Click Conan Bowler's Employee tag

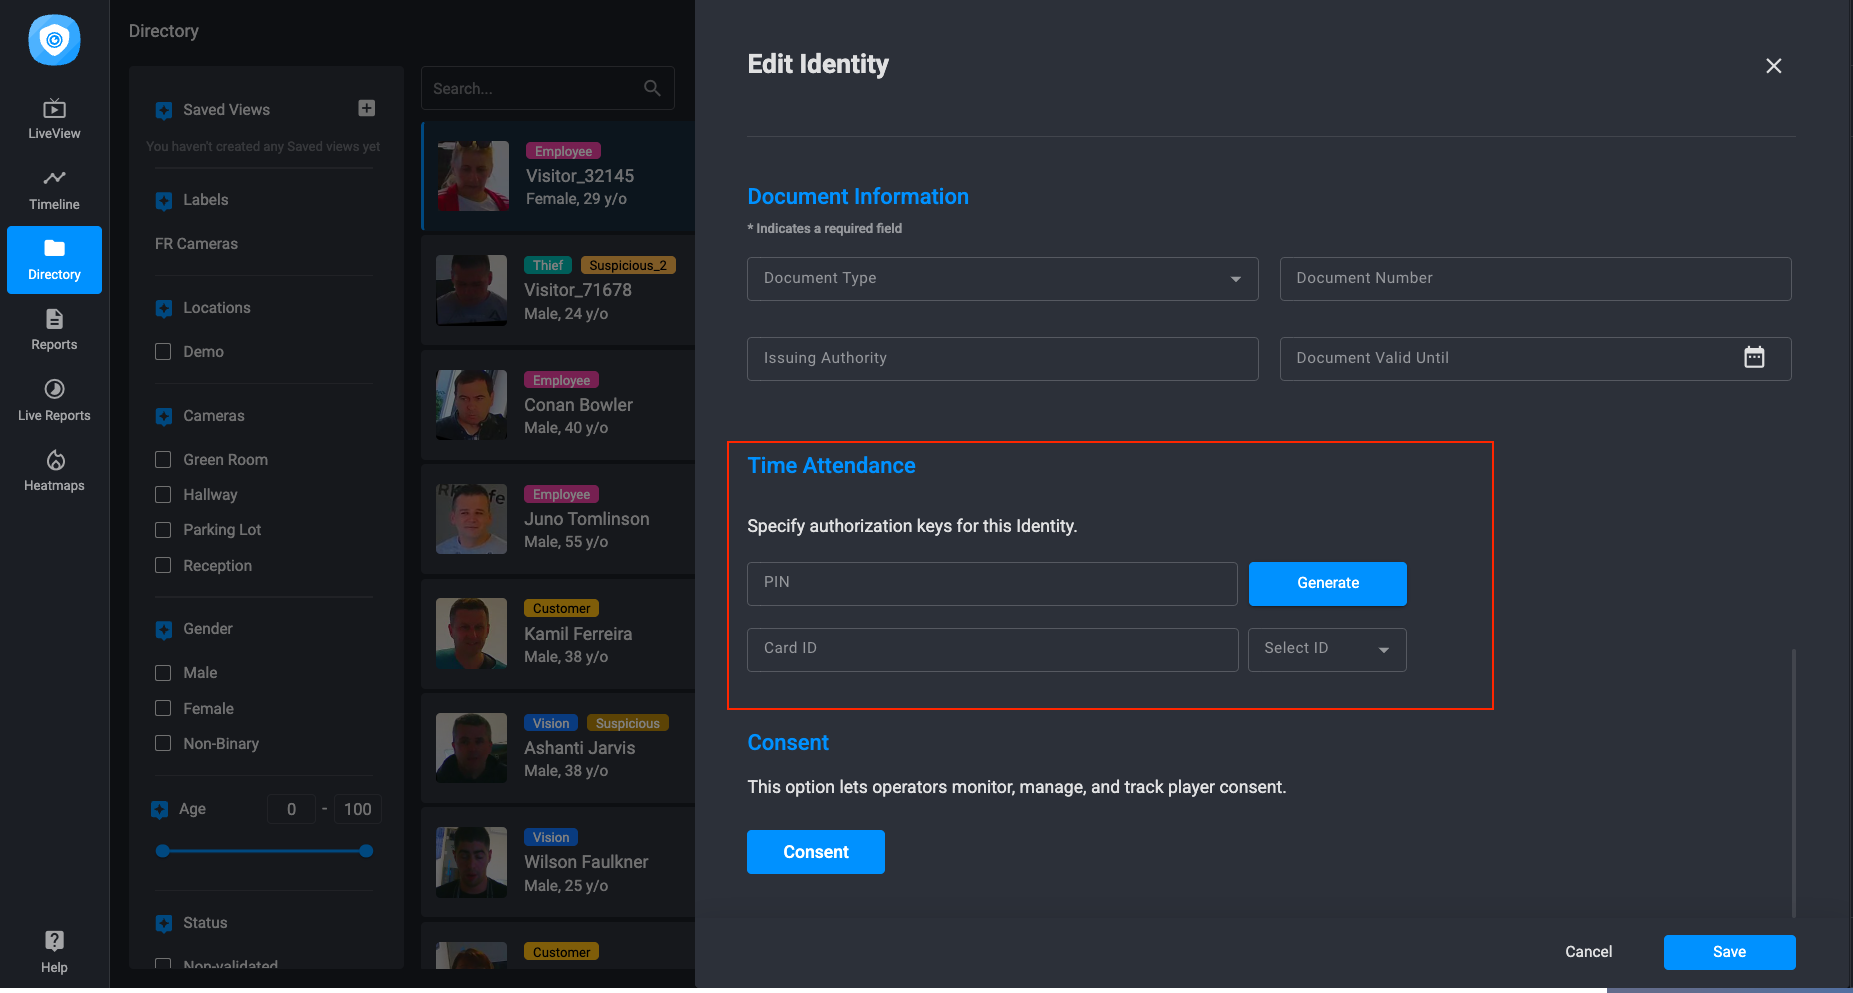[561, 380]
